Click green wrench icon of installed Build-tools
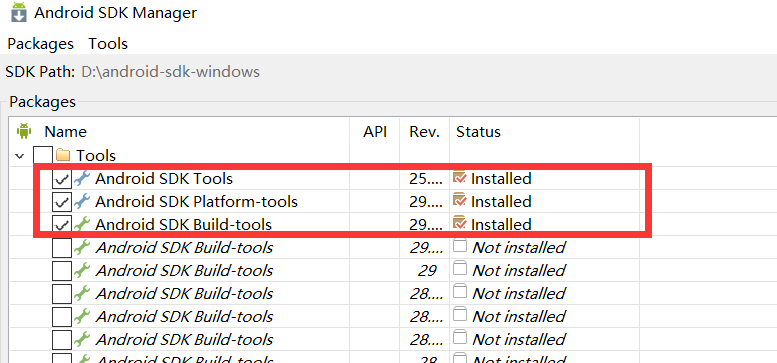 [82, 224]
